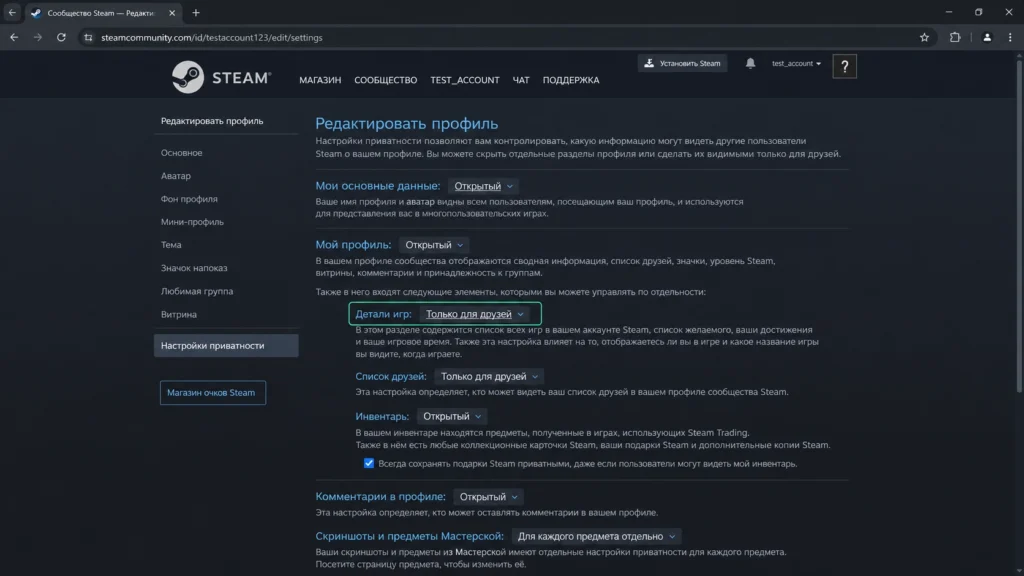Open browser three-dot menu

[1010, 37]
